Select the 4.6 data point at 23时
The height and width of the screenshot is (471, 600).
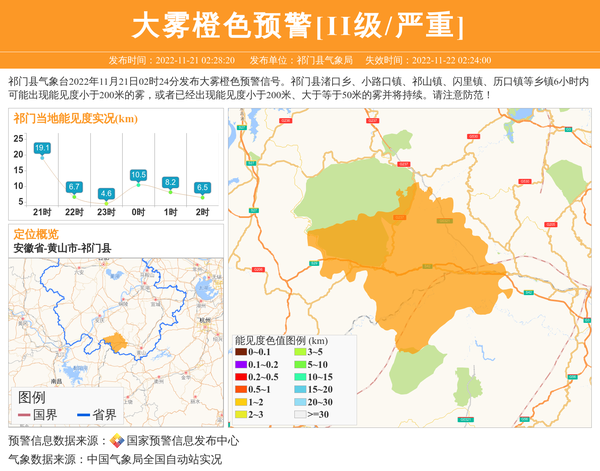click(x=106, y=193)
